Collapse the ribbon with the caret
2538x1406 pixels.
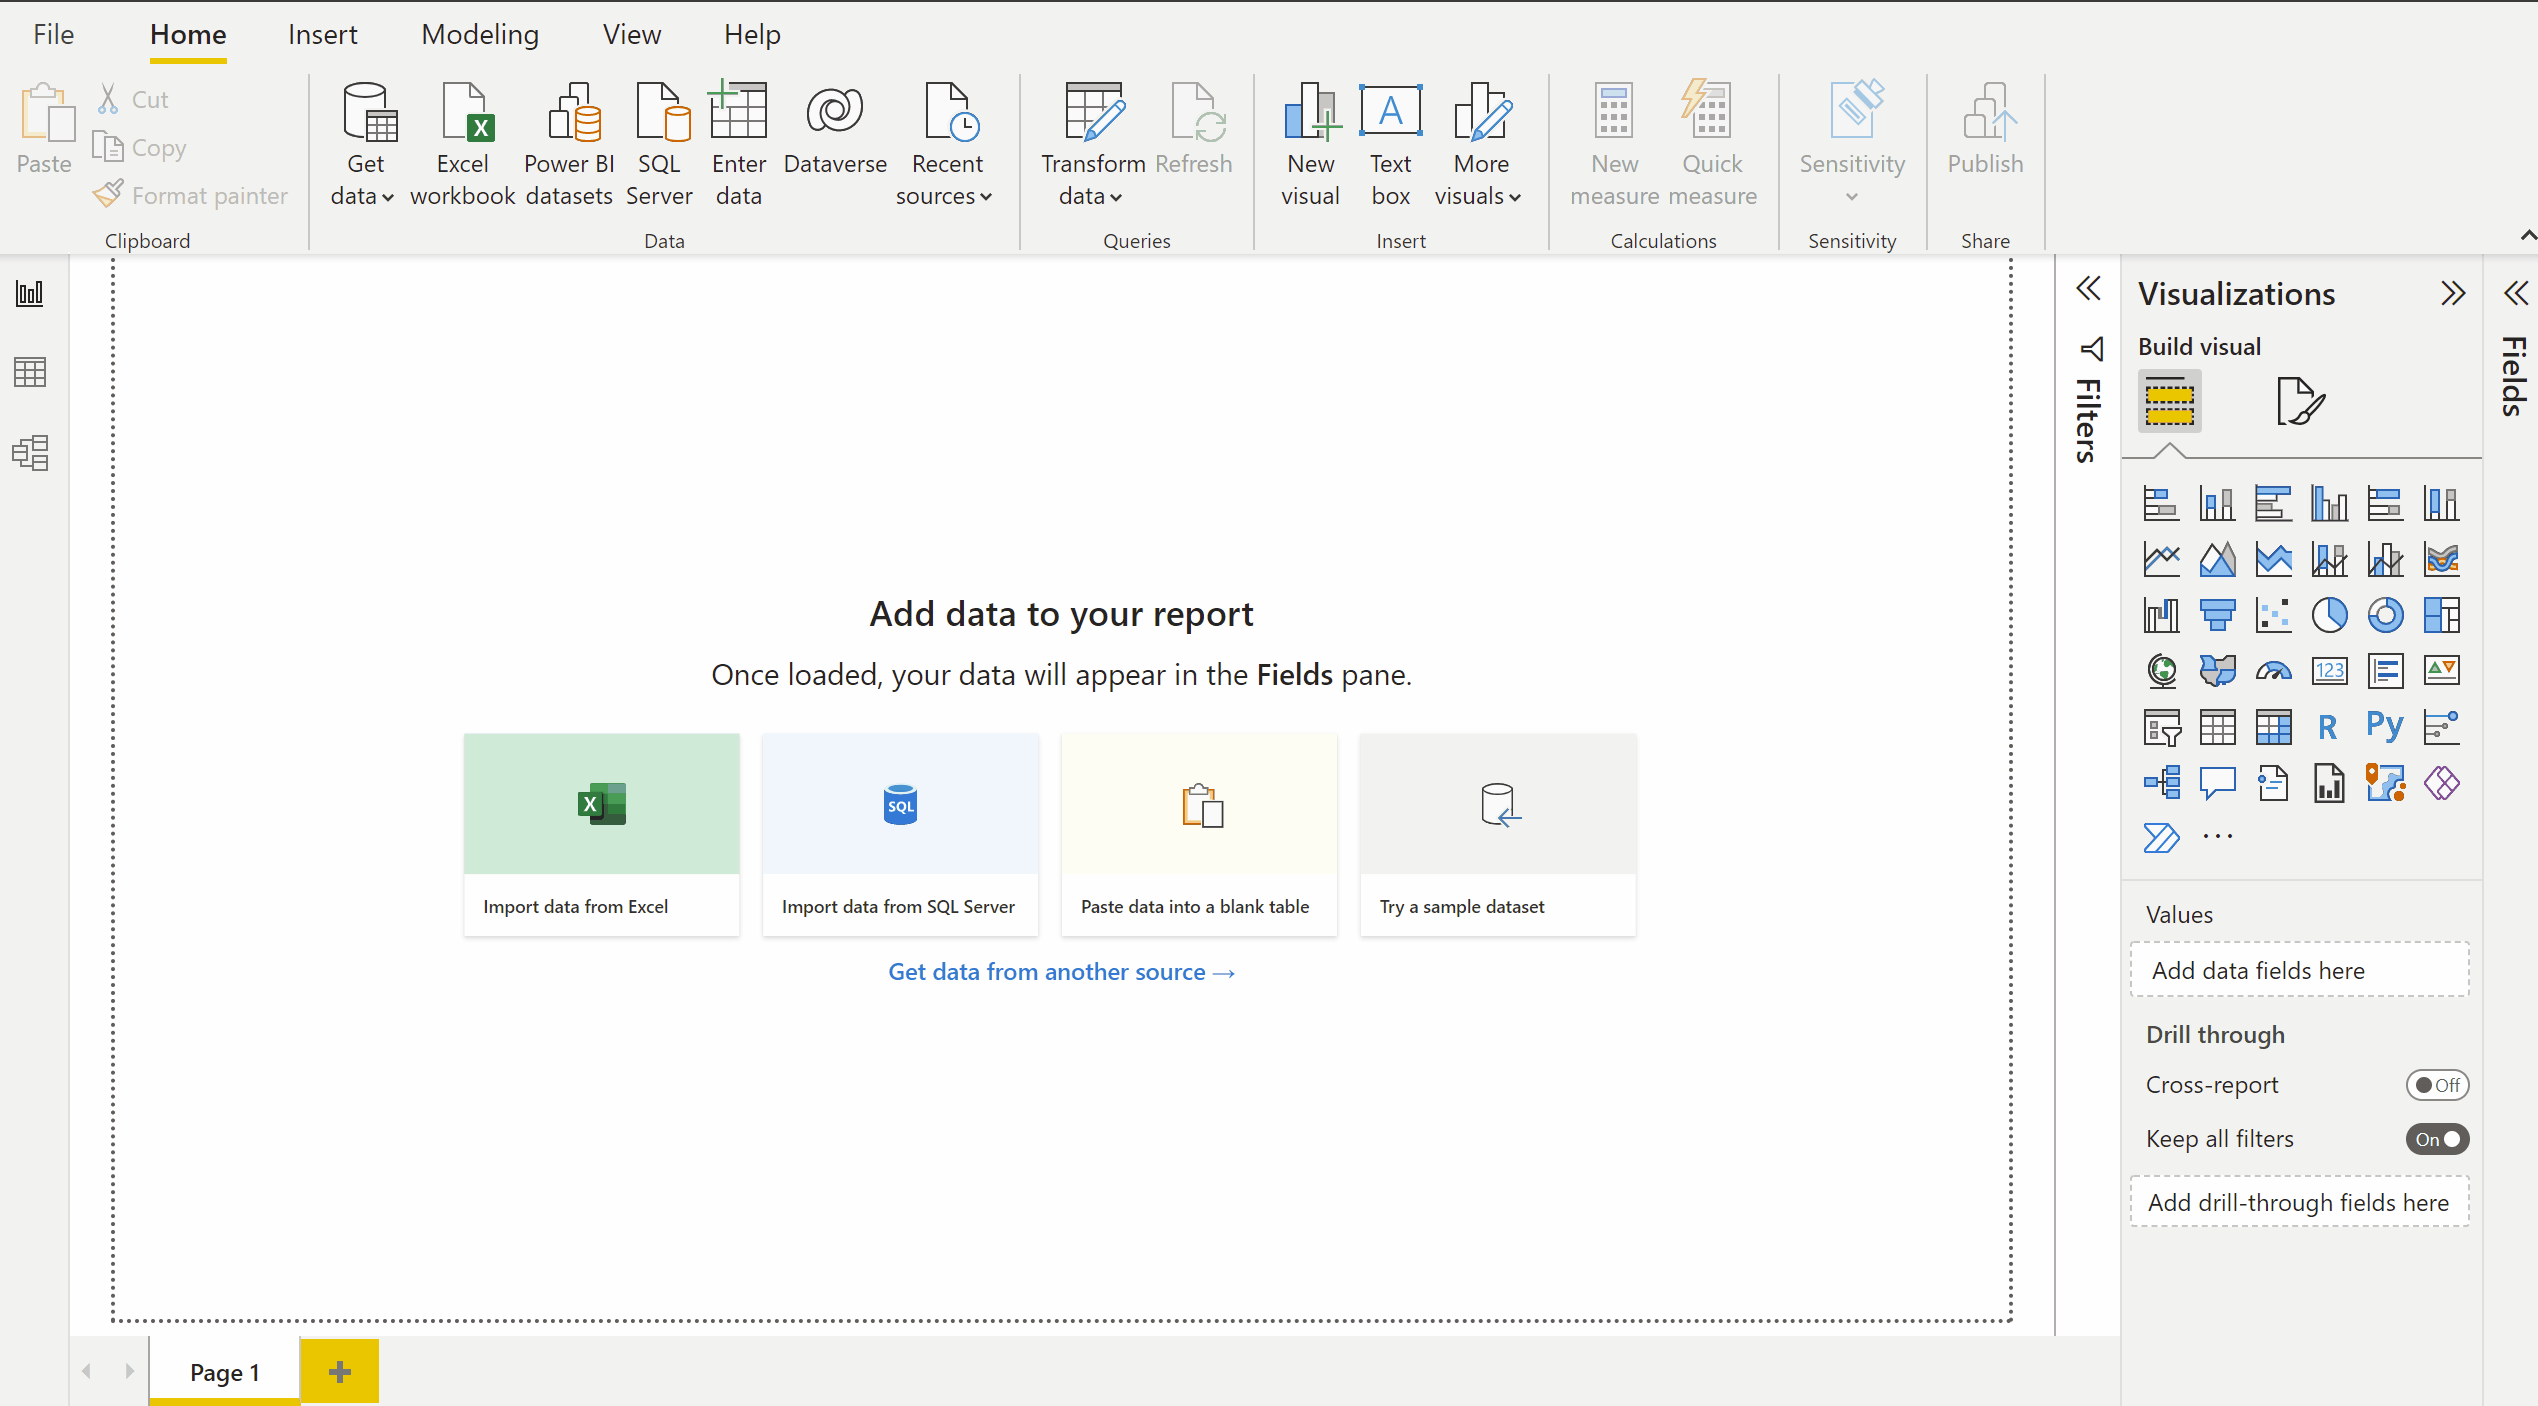coord(2528,236)
